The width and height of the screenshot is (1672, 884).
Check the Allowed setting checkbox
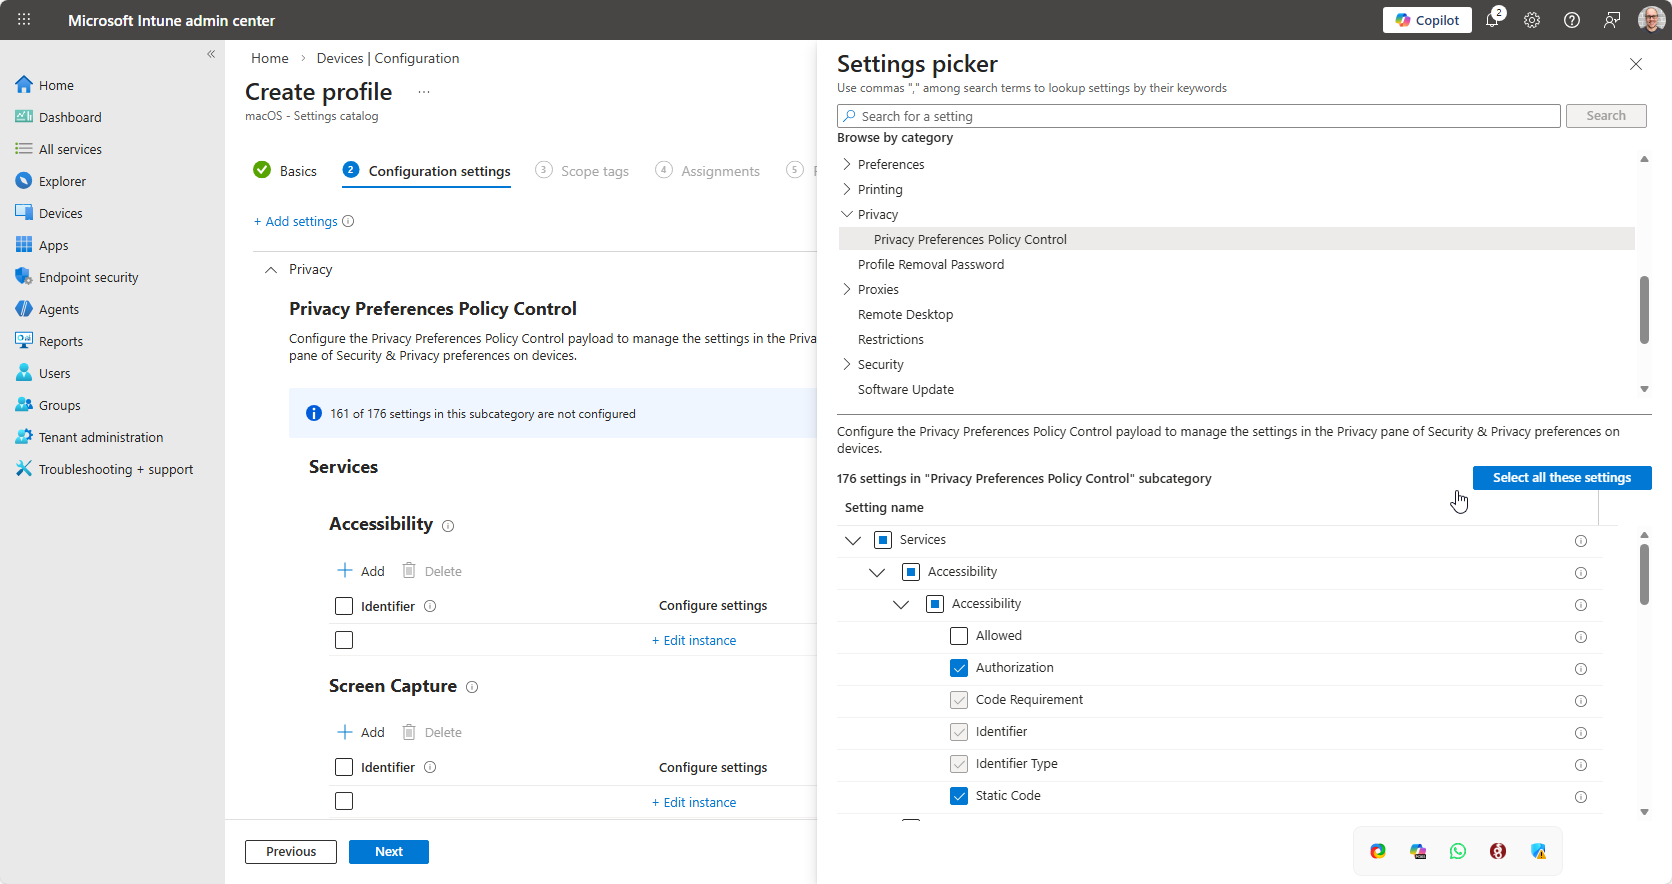[x=959, y=636]
